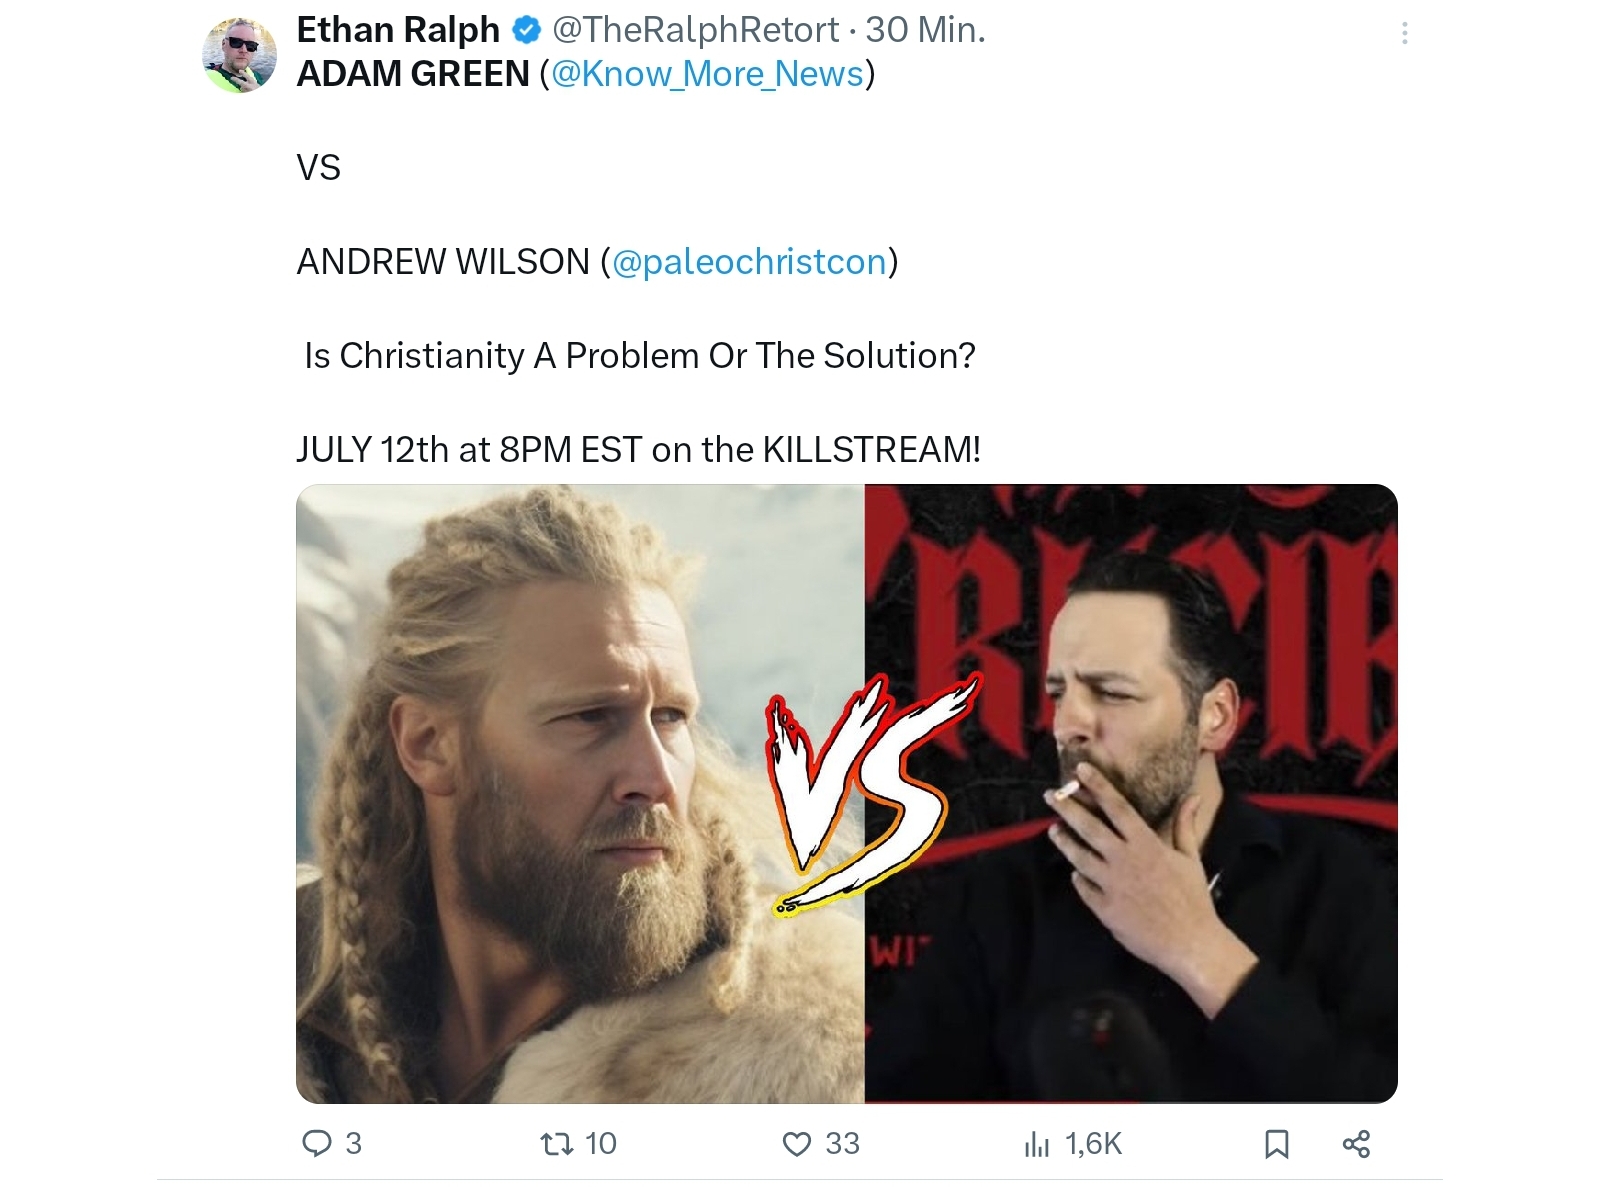Open the left Viking portrait image
1599x1187 pixels.
point(580,794)
